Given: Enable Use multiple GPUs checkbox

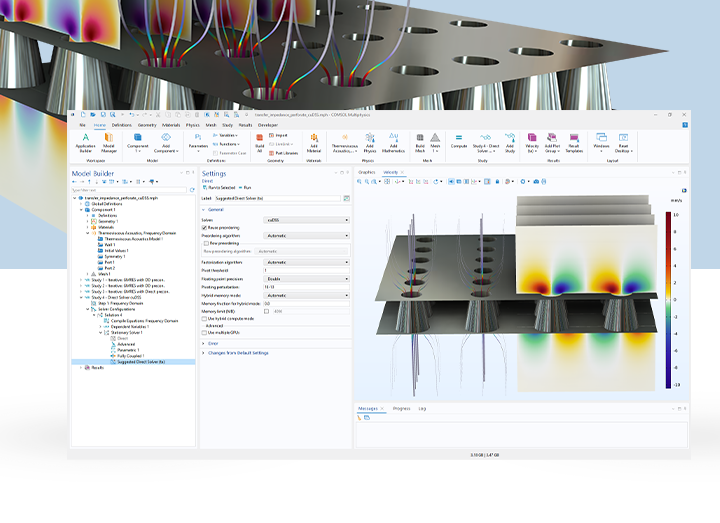Looking at the screenshot, I should click(206, 331).
